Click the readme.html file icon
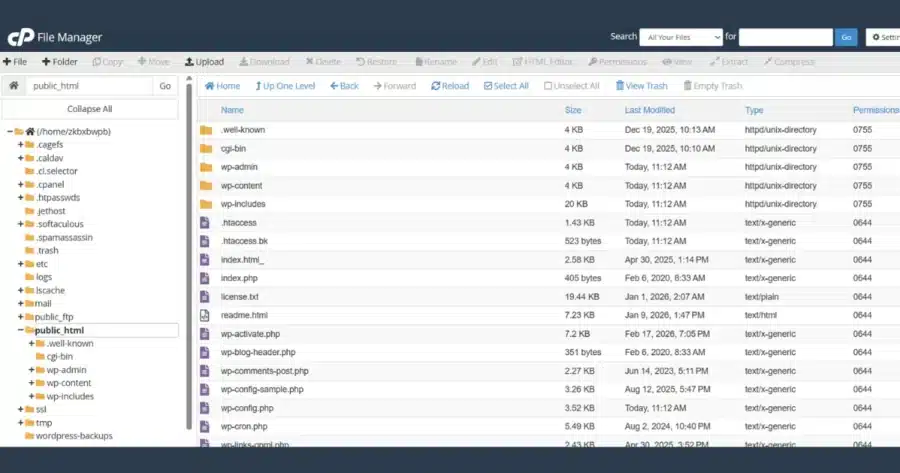The image size is (900, 473). [x=204, y=315]
